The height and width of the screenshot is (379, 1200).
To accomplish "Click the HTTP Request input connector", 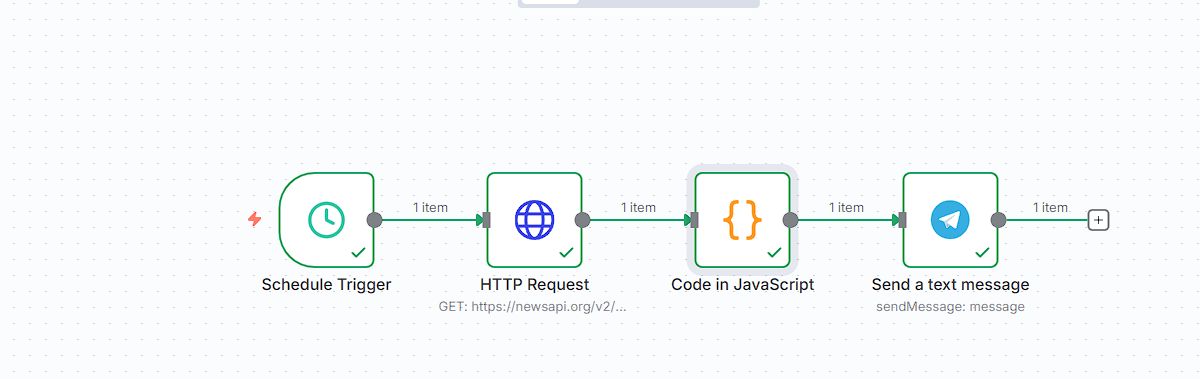I will [486, 220].
